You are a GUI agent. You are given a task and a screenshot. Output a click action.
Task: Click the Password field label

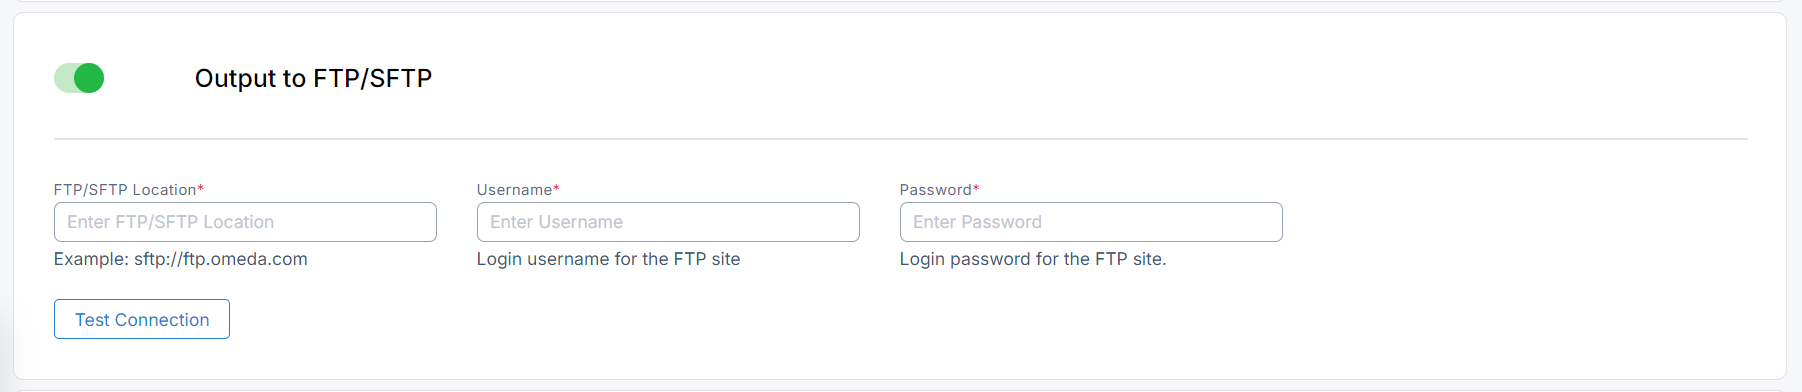(x=936, y=189)
